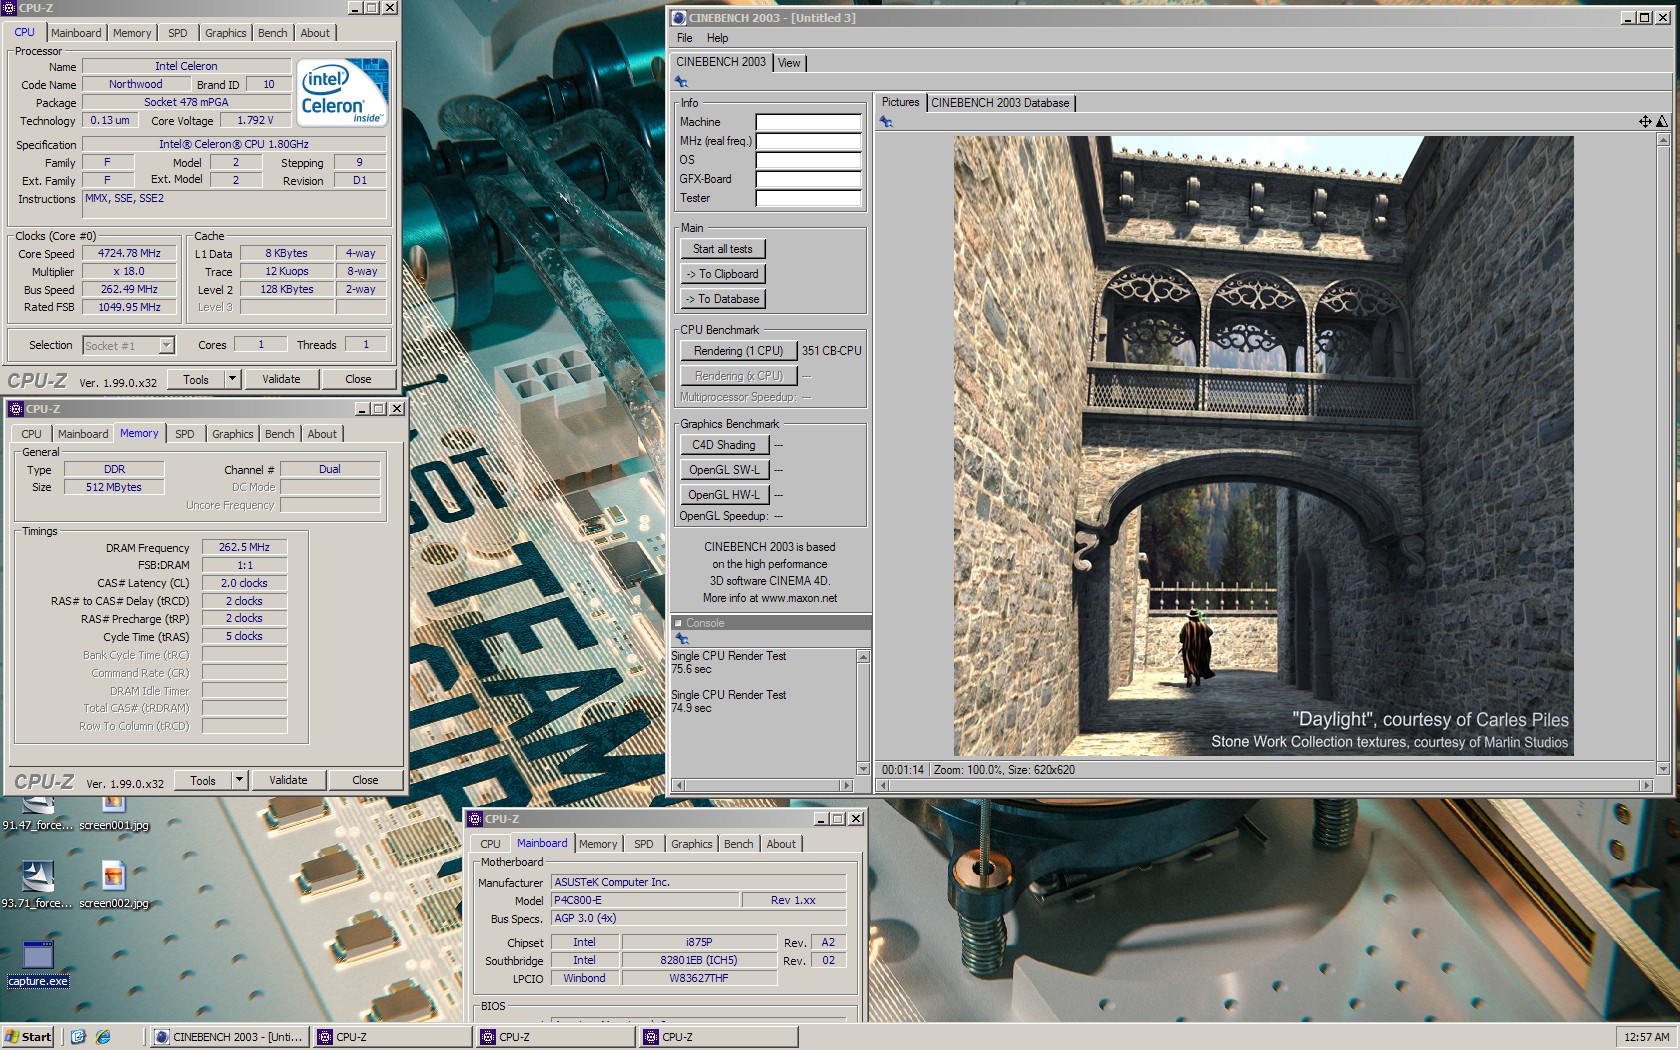The height and width of the screenshot is (1050, 1680).
Task: Open the Socket #1 selection dropdown
Action: (x=167, y=345)
